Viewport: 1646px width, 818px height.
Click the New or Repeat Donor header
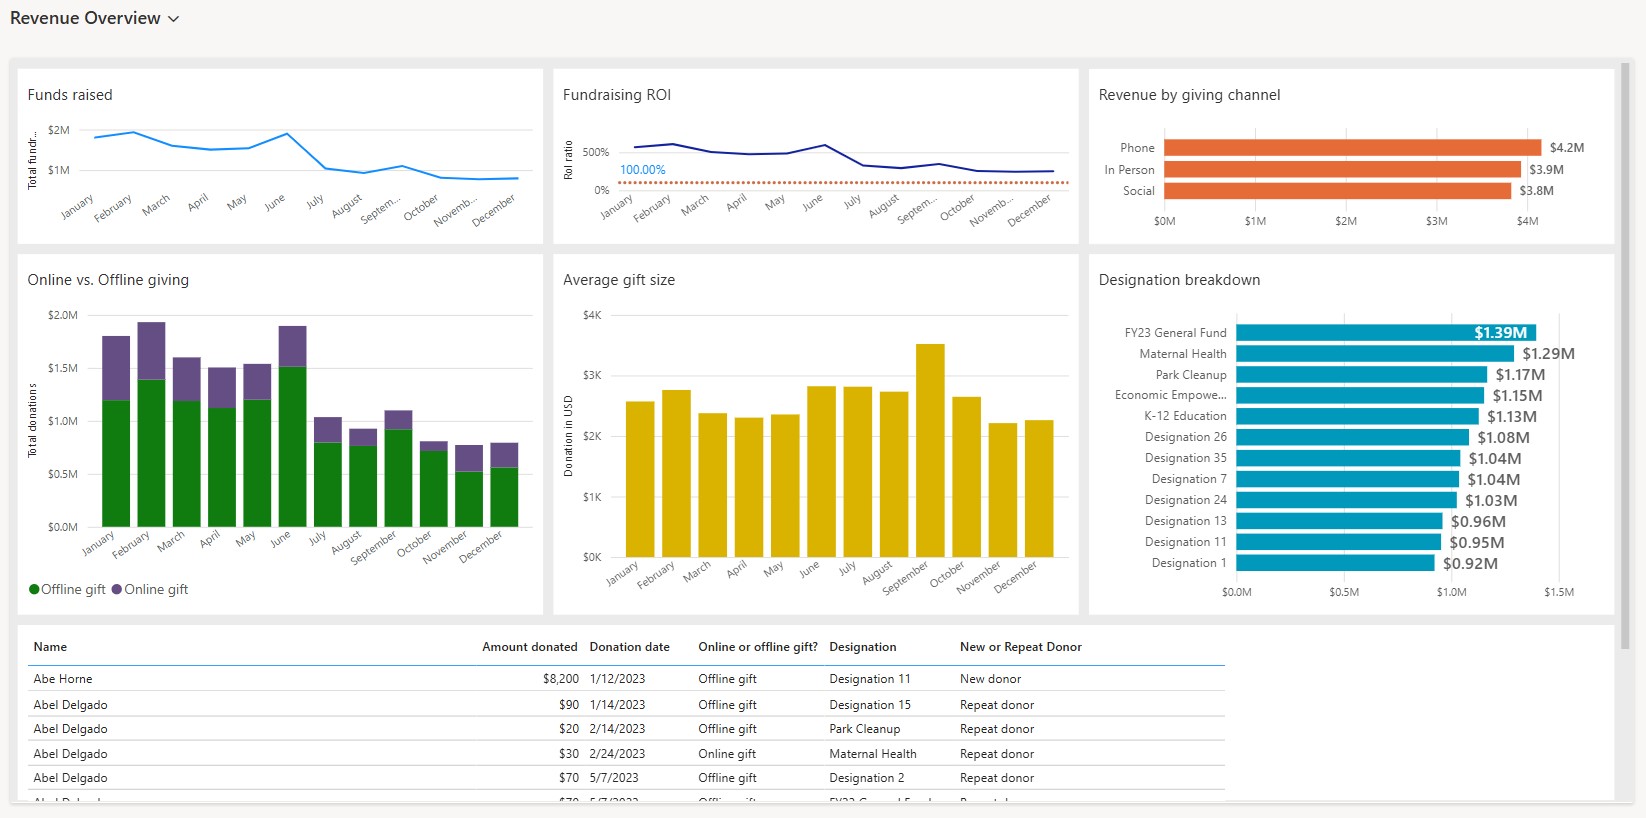[1020, 647]
